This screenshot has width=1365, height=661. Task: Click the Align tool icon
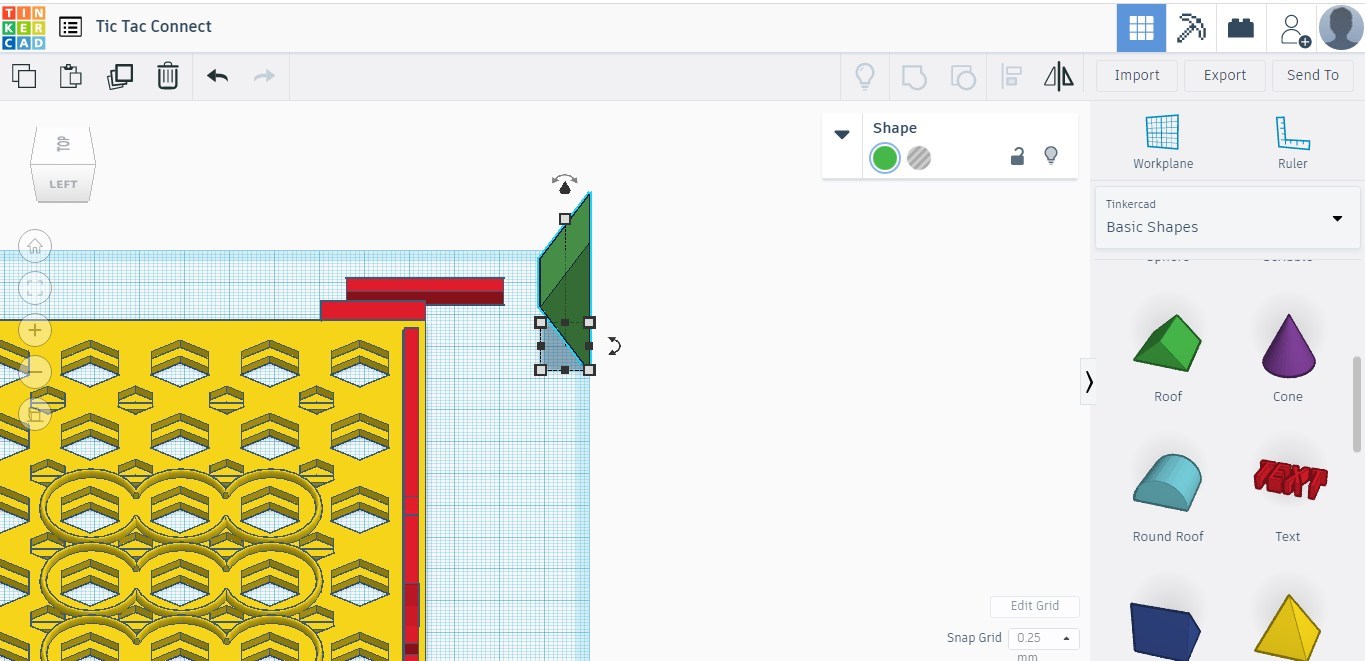tap(1011, 76)
